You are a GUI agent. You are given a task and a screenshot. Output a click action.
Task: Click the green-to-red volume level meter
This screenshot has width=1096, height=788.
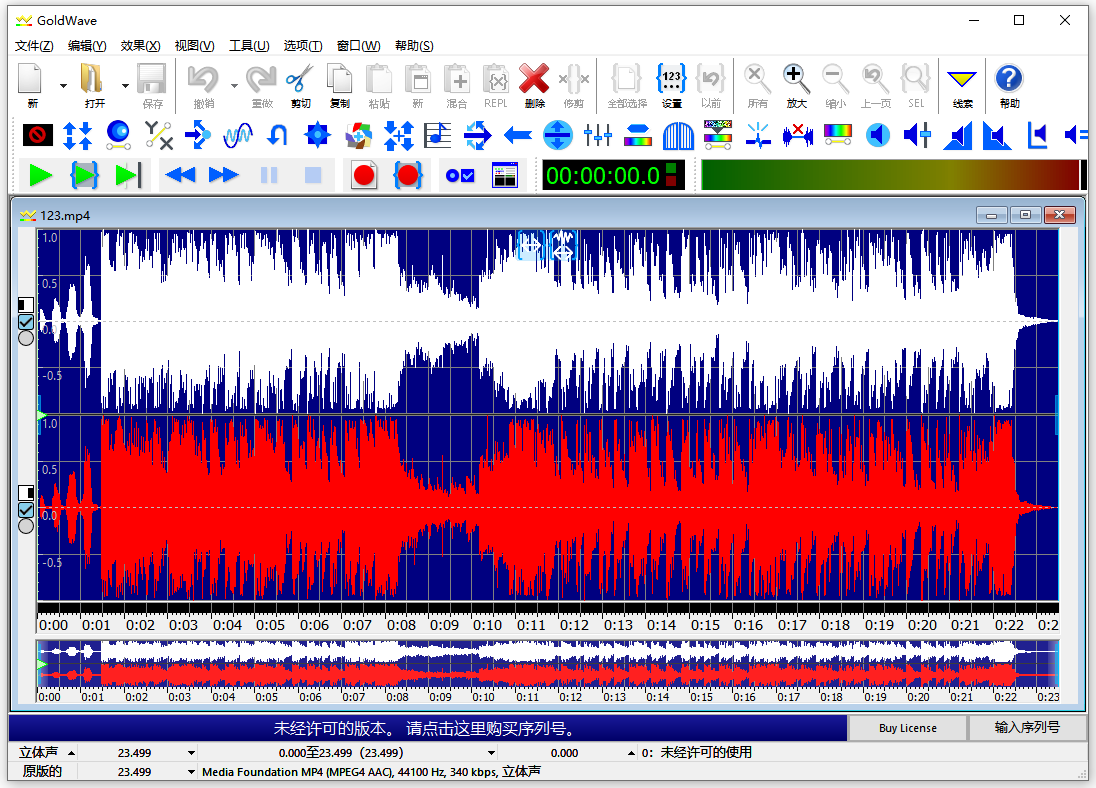tap(890, 175)
